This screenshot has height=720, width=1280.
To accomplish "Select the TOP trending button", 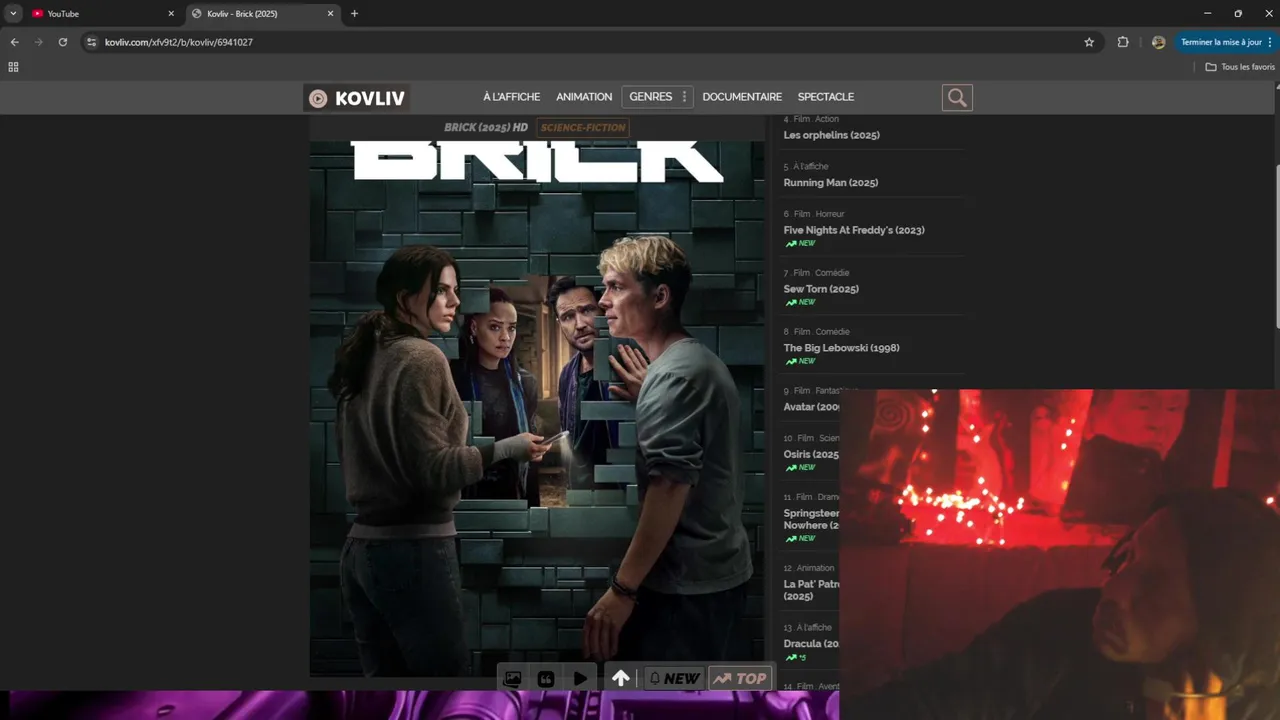I will point(740,678).
